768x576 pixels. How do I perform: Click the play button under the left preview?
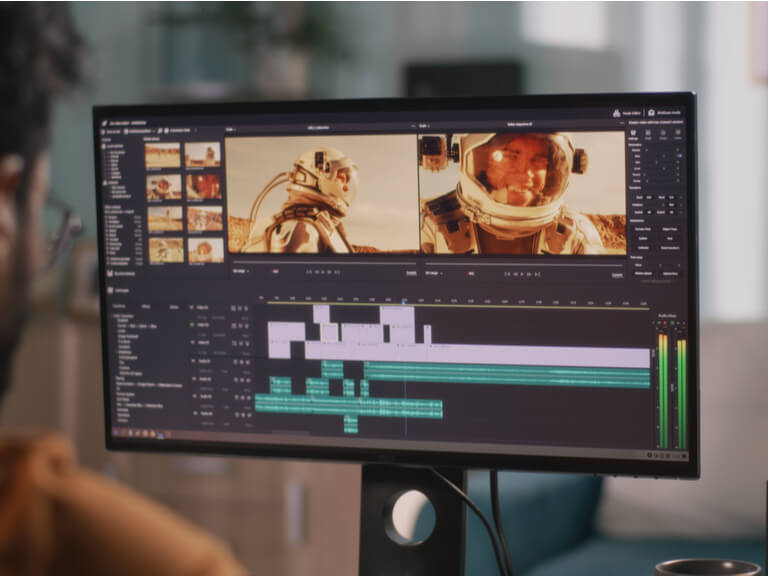(324, 271)
